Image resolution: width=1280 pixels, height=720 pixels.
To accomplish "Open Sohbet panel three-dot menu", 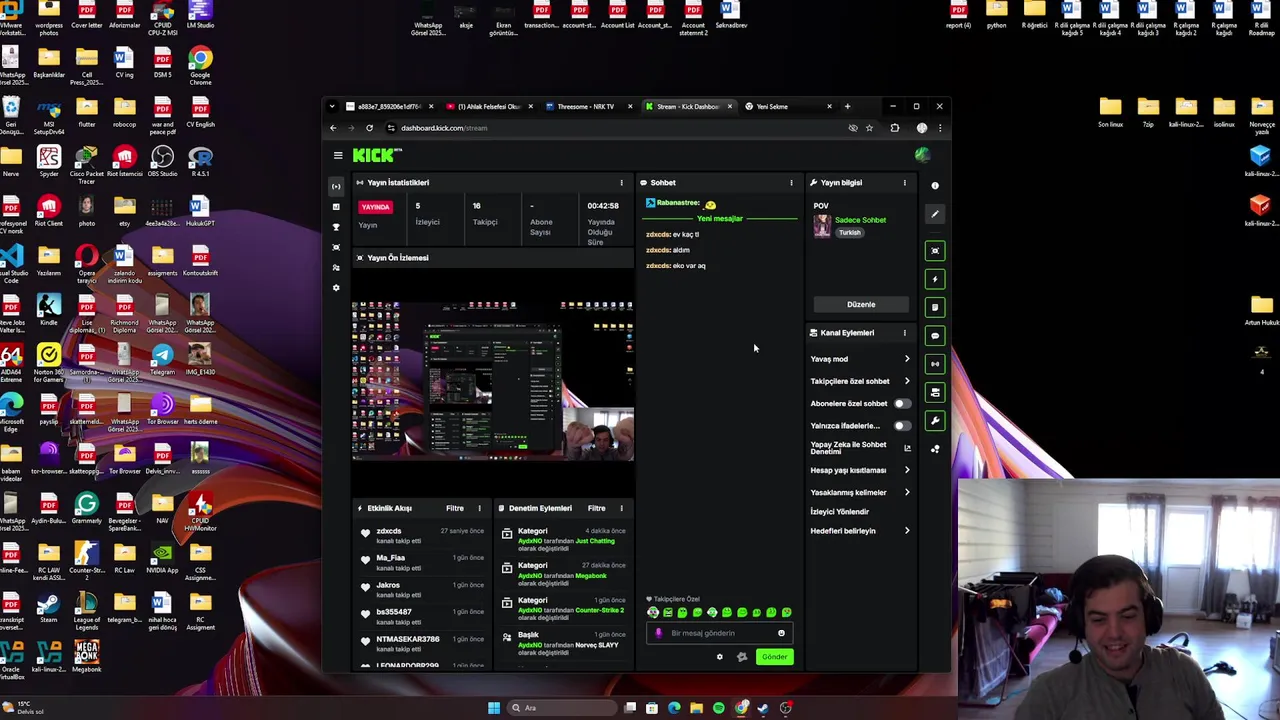I will coord(791,183).
